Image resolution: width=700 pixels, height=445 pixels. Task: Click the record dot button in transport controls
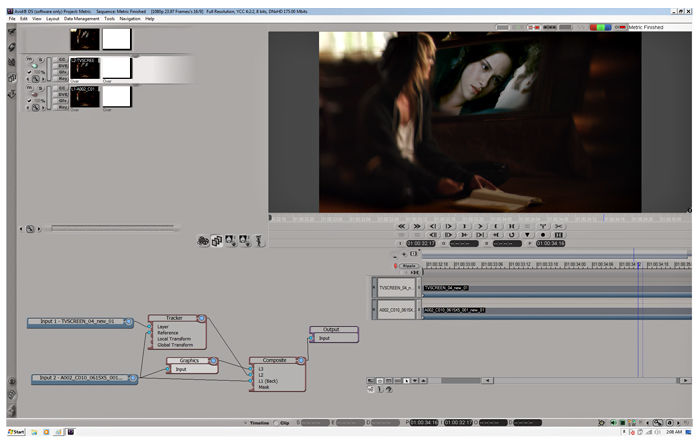(543, 235)
